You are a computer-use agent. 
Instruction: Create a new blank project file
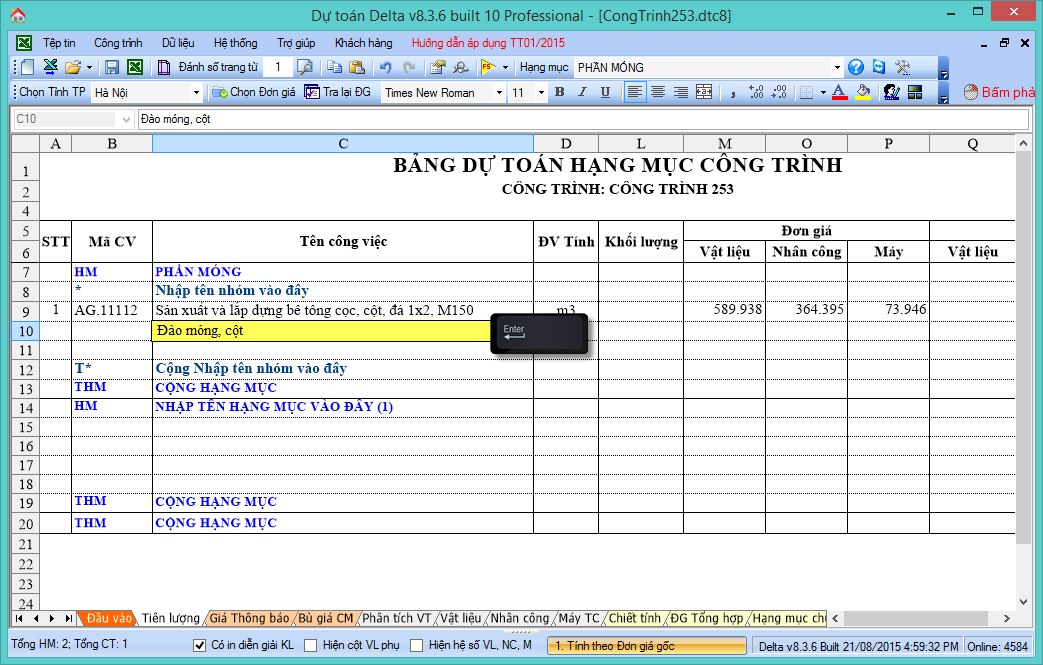(x=27, y=67)
